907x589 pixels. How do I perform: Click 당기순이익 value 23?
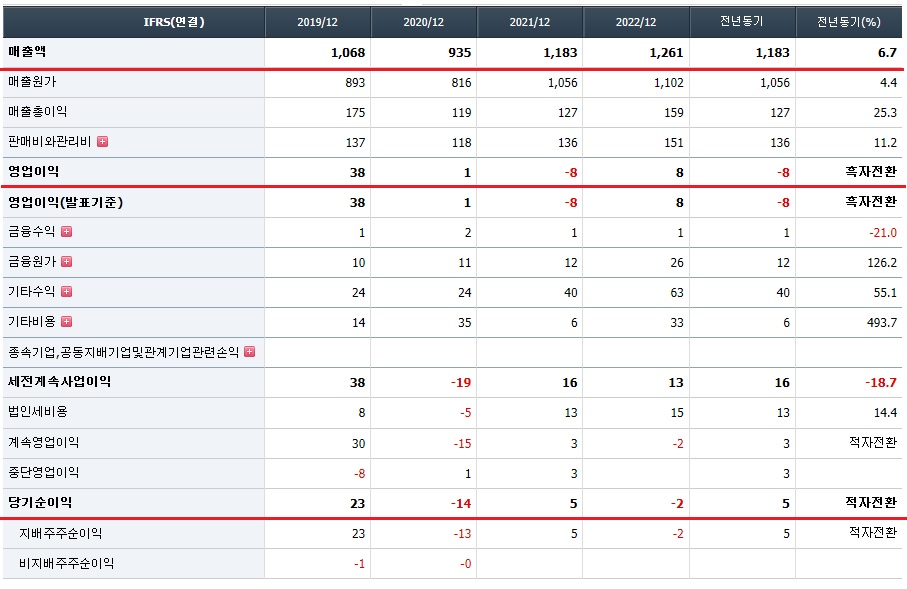click(357, 503)
